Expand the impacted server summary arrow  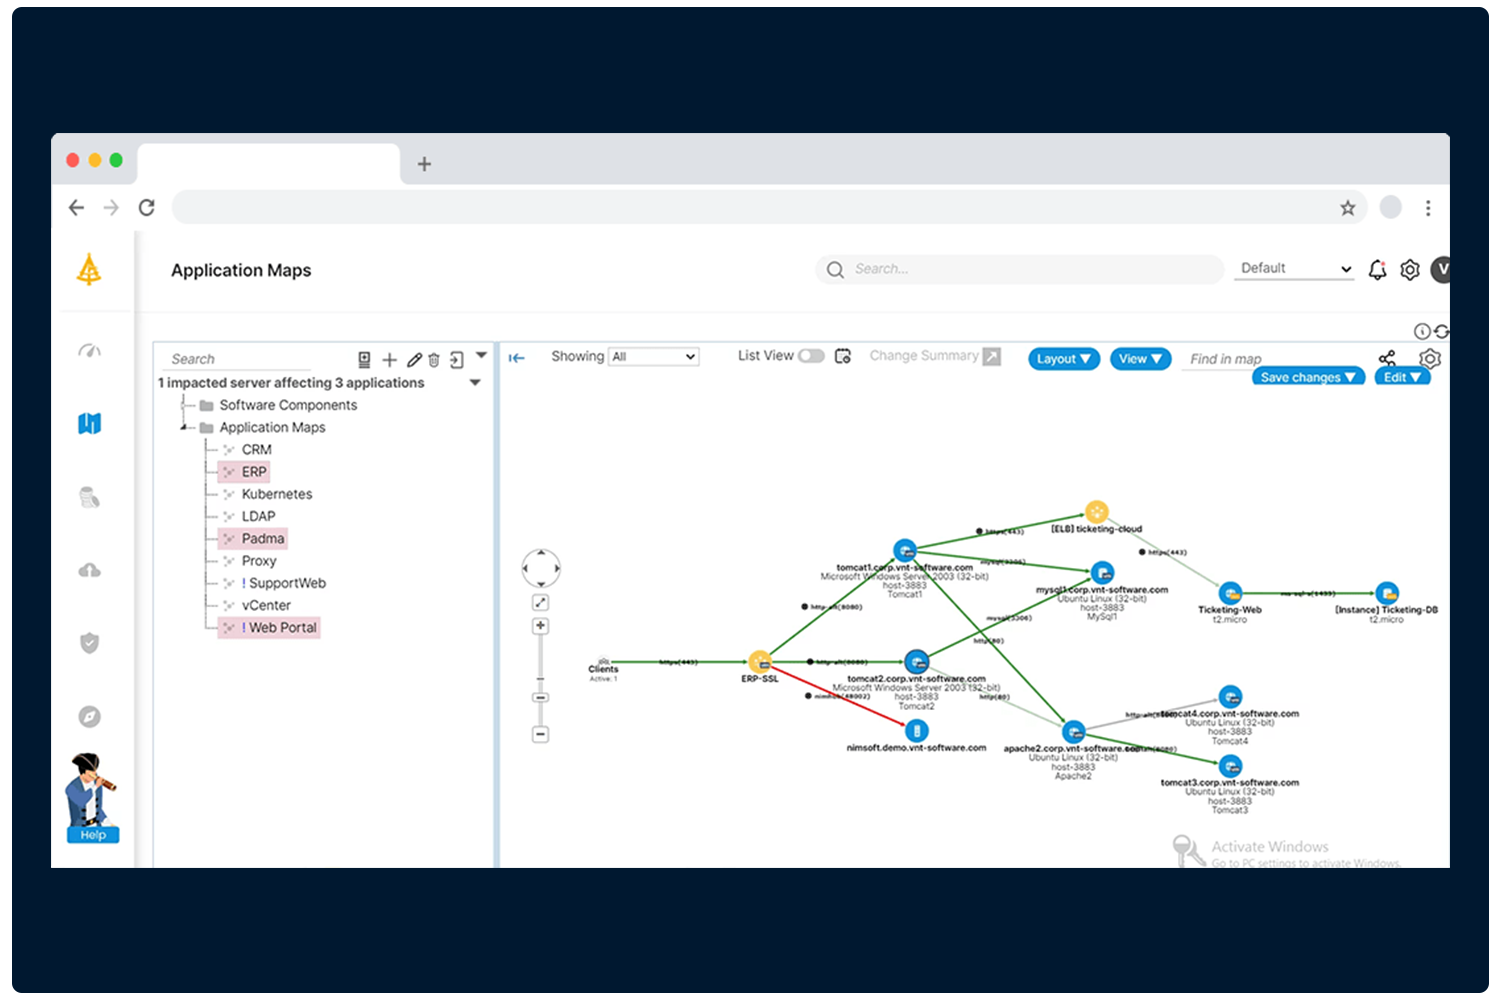pos(476,383)
